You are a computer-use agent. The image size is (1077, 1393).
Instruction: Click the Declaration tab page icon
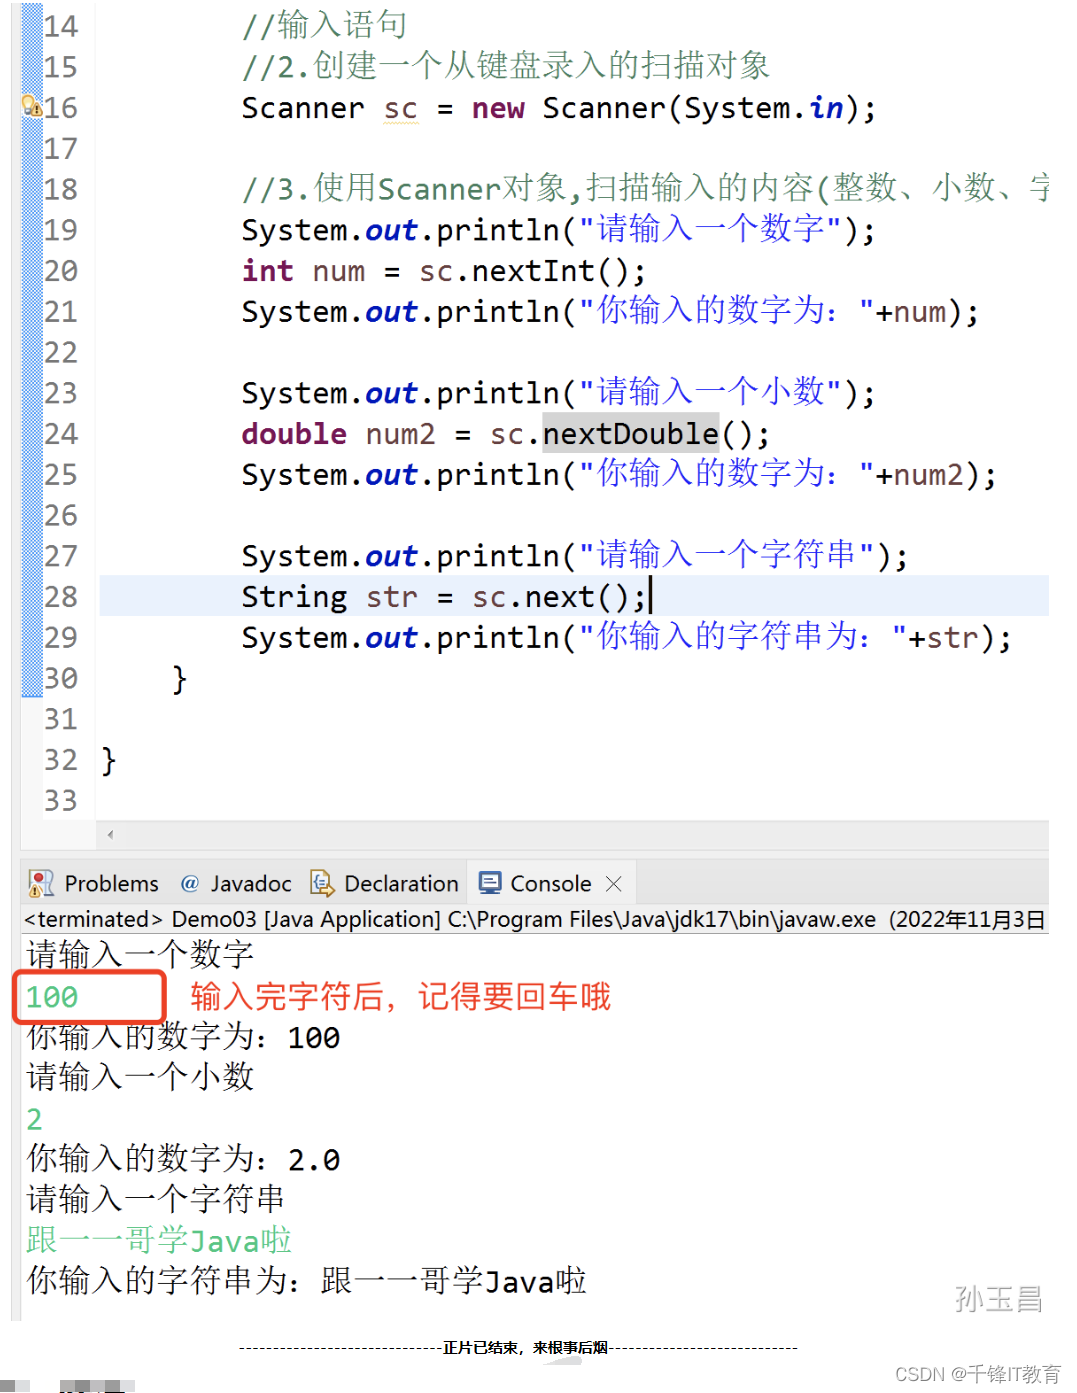click(322, 883)
